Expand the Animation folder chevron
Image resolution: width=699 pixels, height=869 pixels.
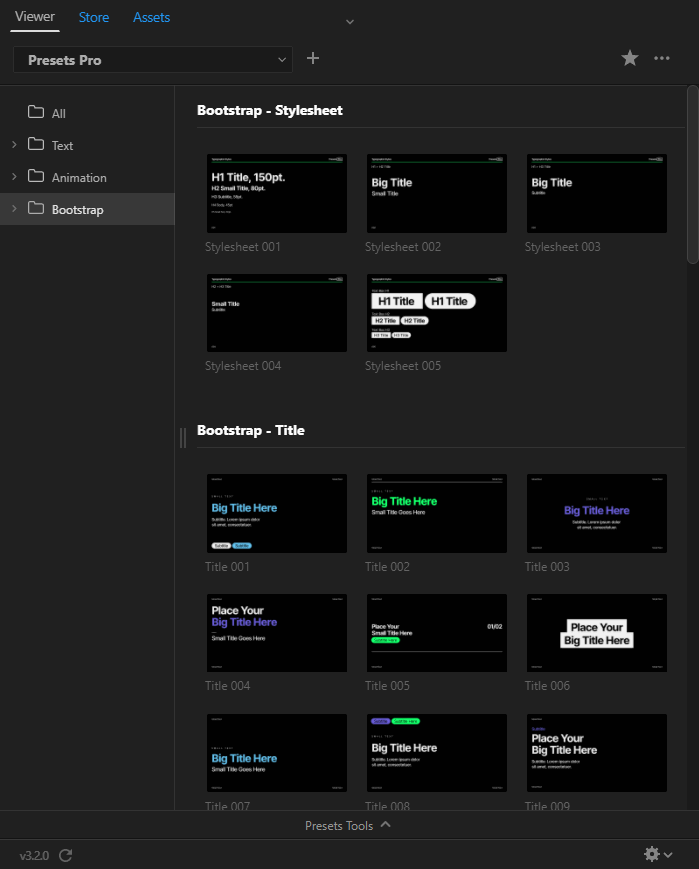pos(14,177)
